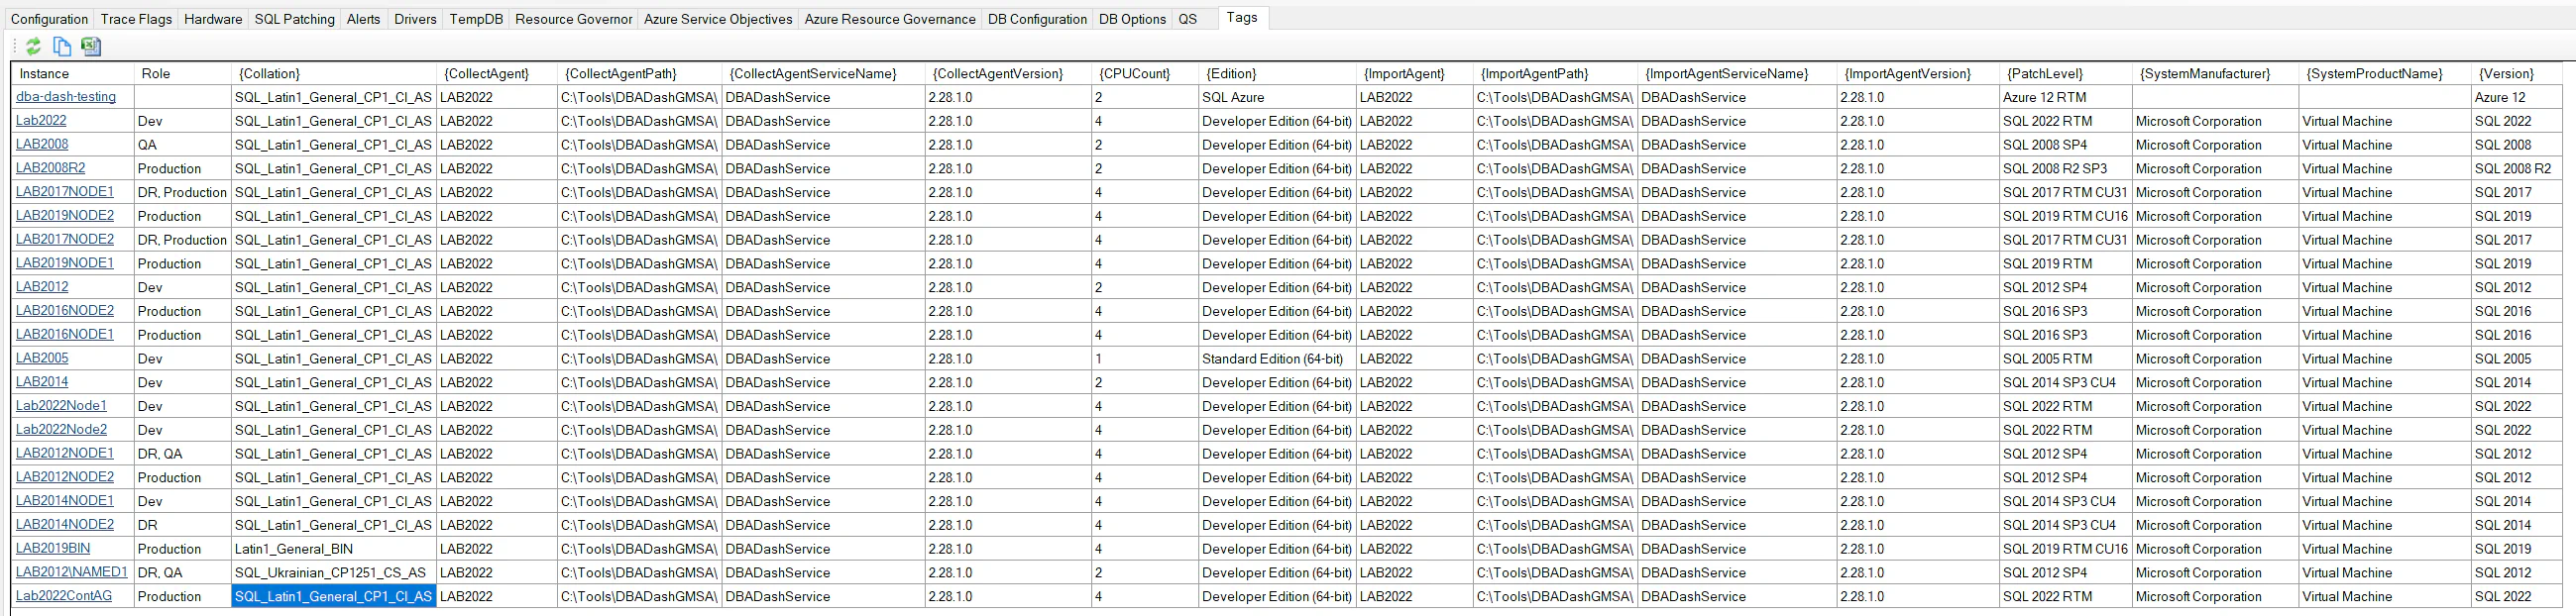The height and width of the screenshot is (616, 2576).
Task: Sort by the {Edition} column header
Action: (1277, 74)
